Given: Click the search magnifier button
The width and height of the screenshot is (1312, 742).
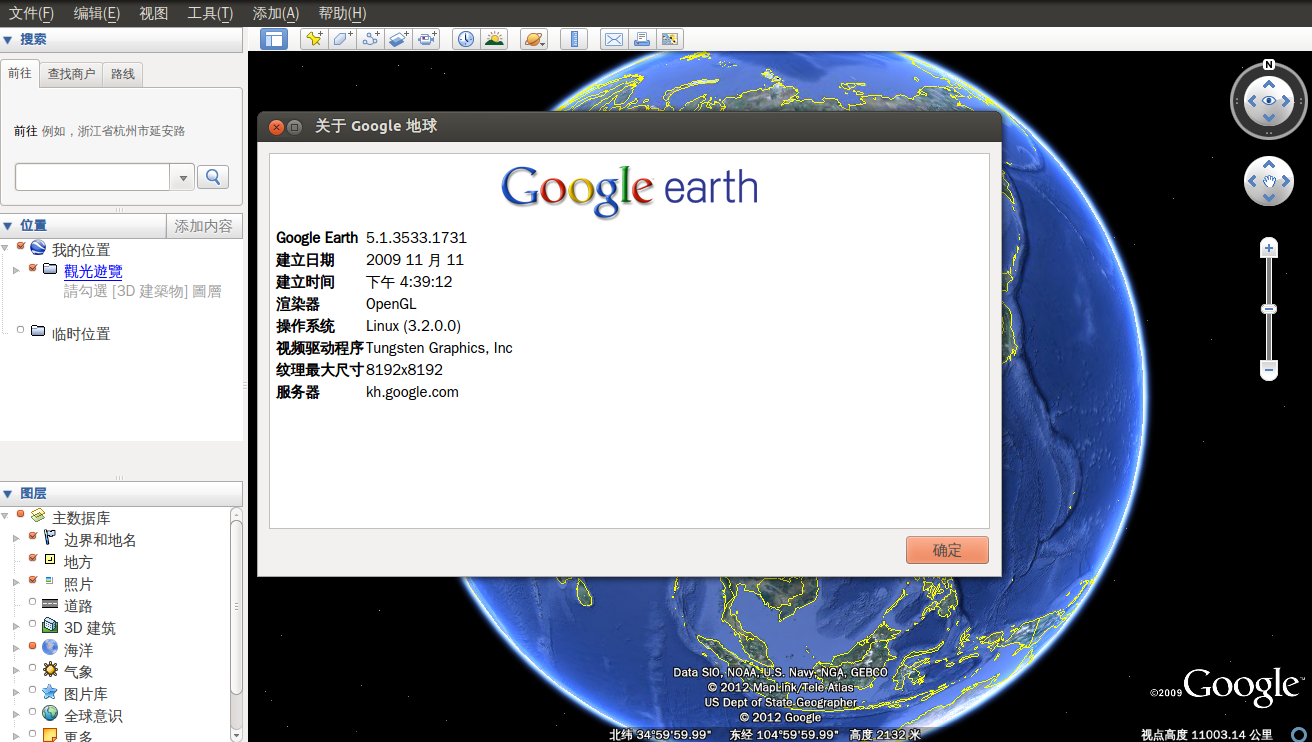Looking at the screenshot, I should [213, 177].
